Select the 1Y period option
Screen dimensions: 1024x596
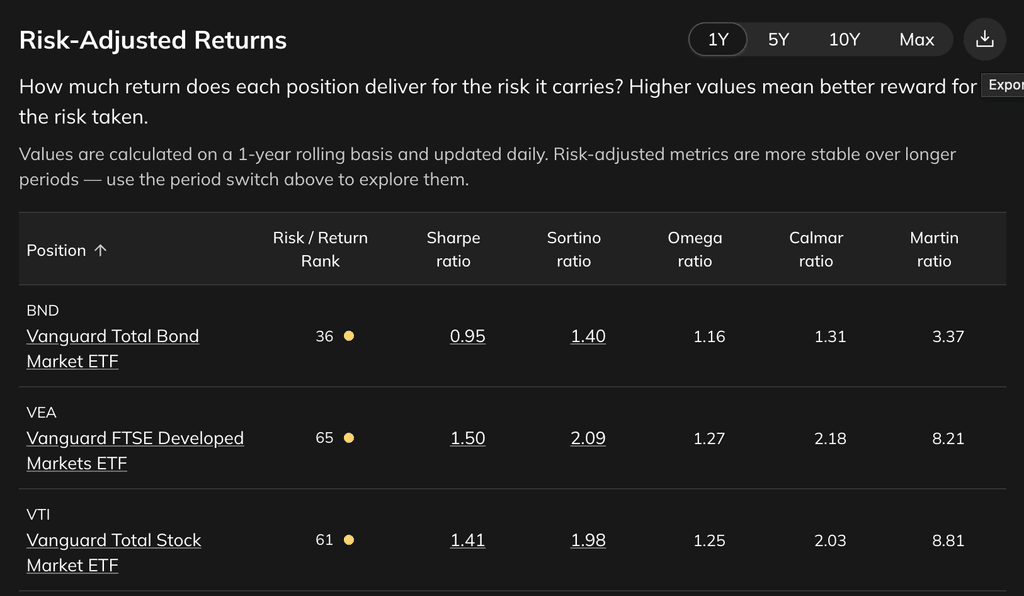pos(718,39)
